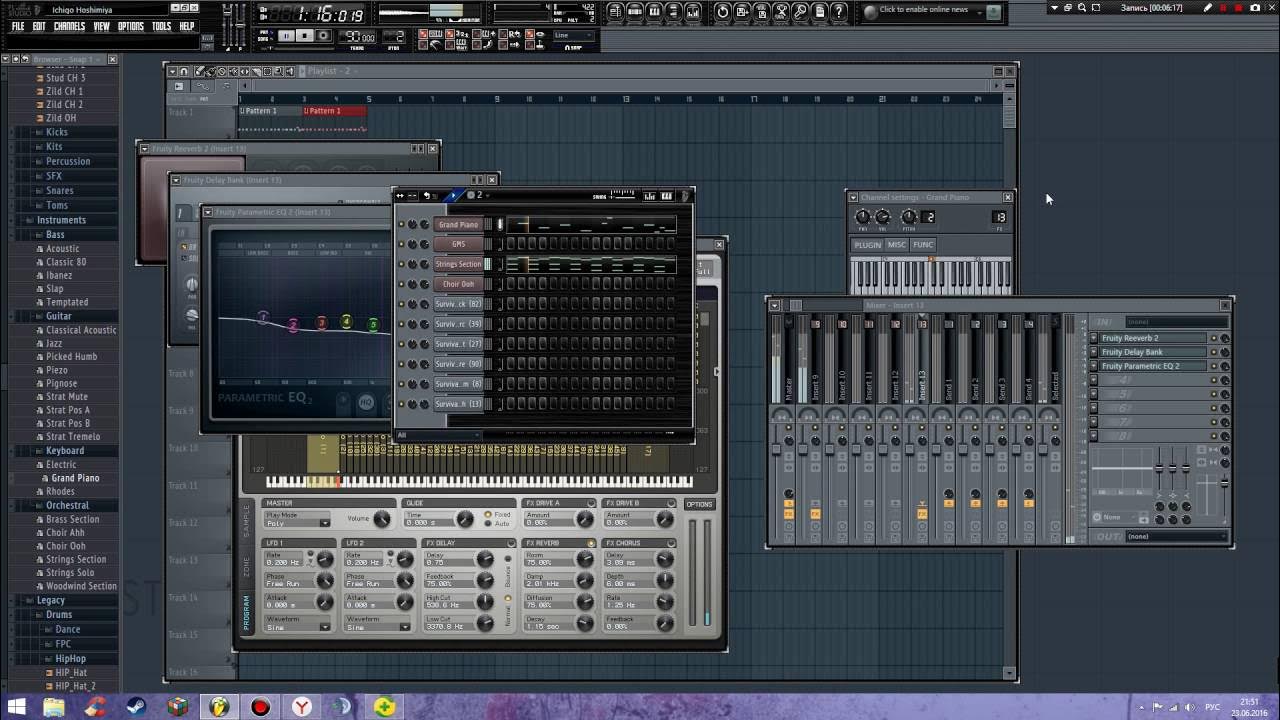Click the Insert 13 track volume fader
Viewport: 1280px width, 720px height.
coord(909,449)
